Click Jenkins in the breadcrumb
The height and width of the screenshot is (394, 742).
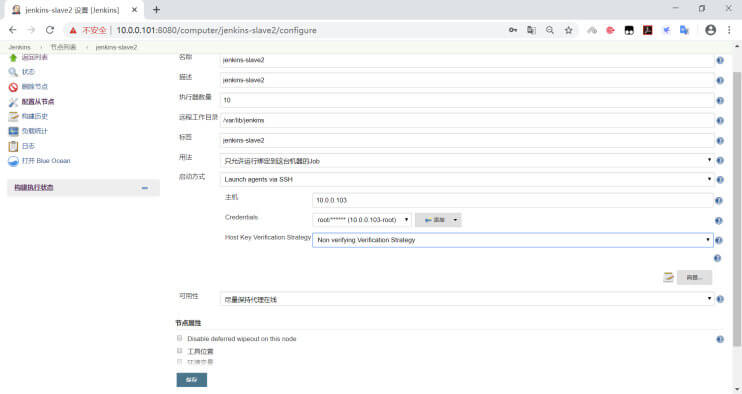click(19, 47)
